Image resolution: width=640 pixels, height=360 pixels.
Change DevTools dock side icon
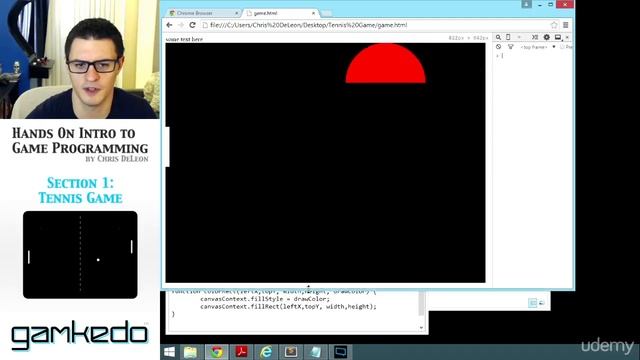[x=558, y=37]
